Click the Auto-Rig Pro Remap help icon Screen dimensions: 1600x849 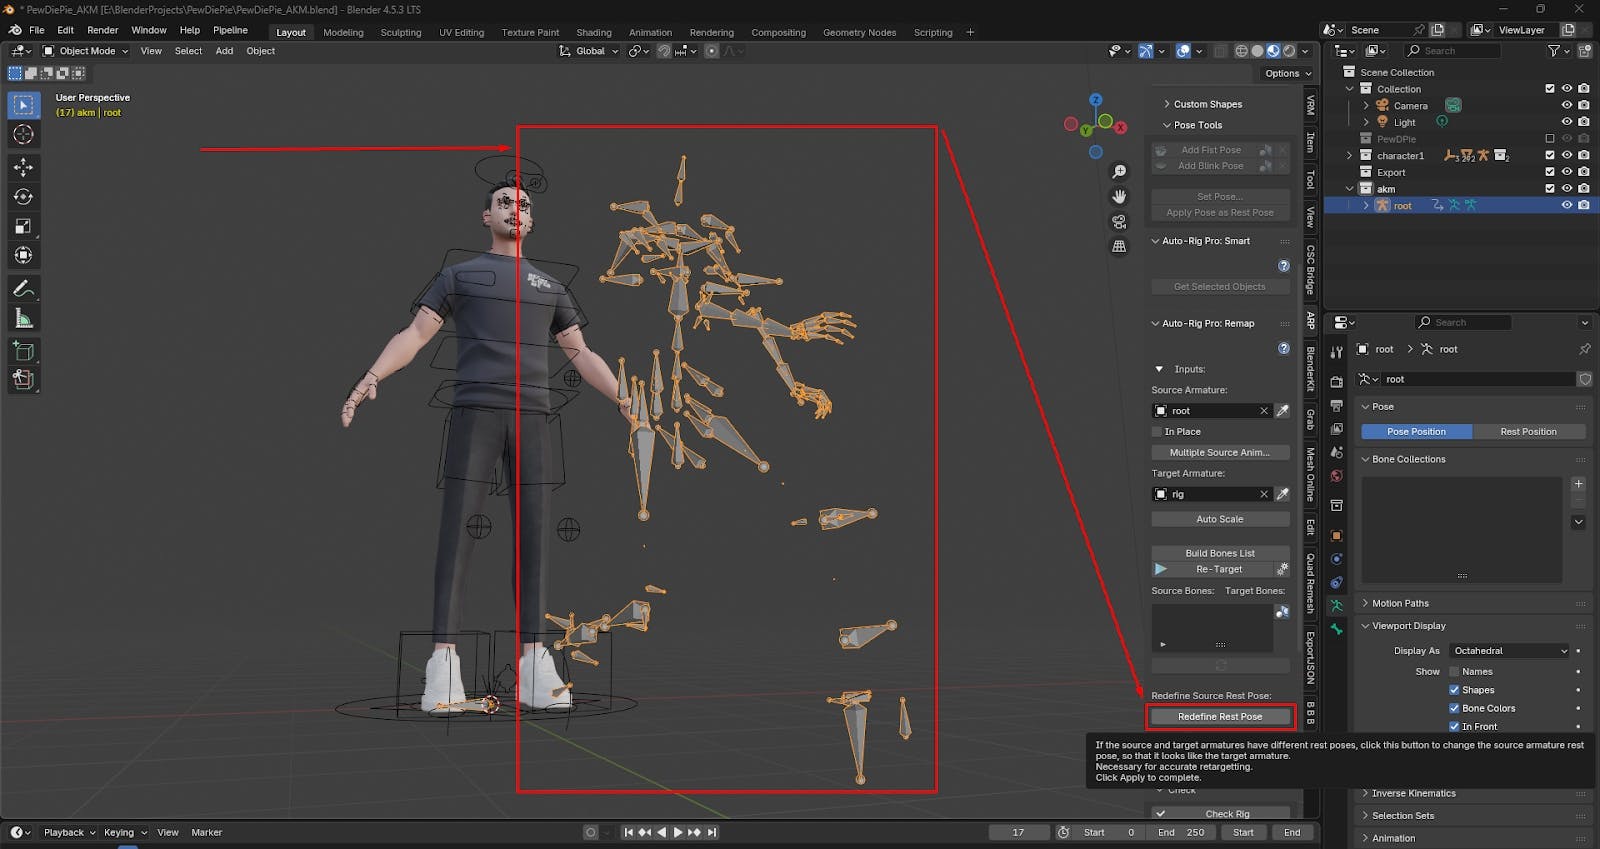tap(1284, 348)
